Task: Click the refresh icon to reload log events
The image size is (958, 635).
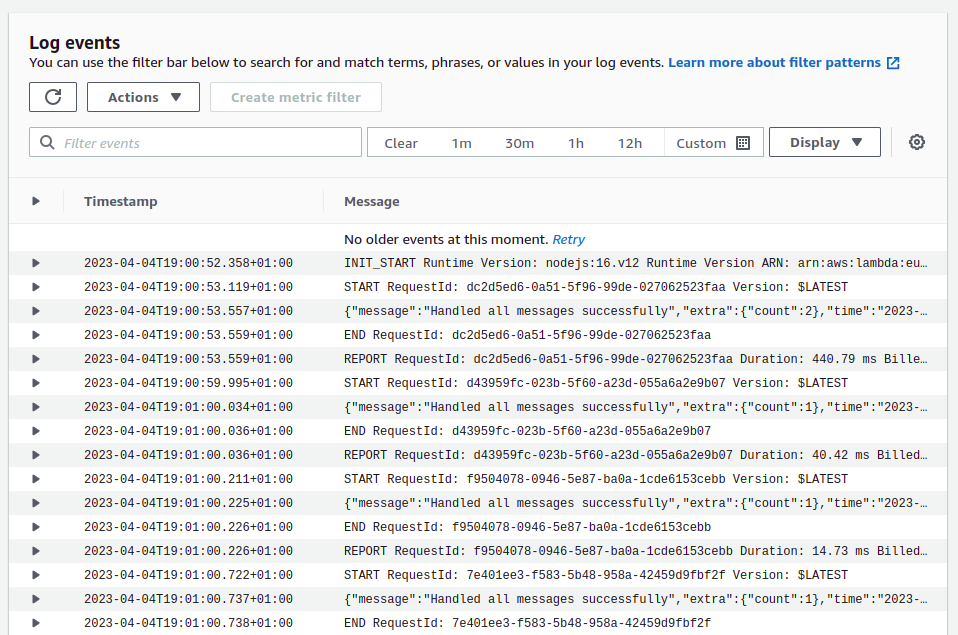Action: pyautogui.click(x=52, y=97)
